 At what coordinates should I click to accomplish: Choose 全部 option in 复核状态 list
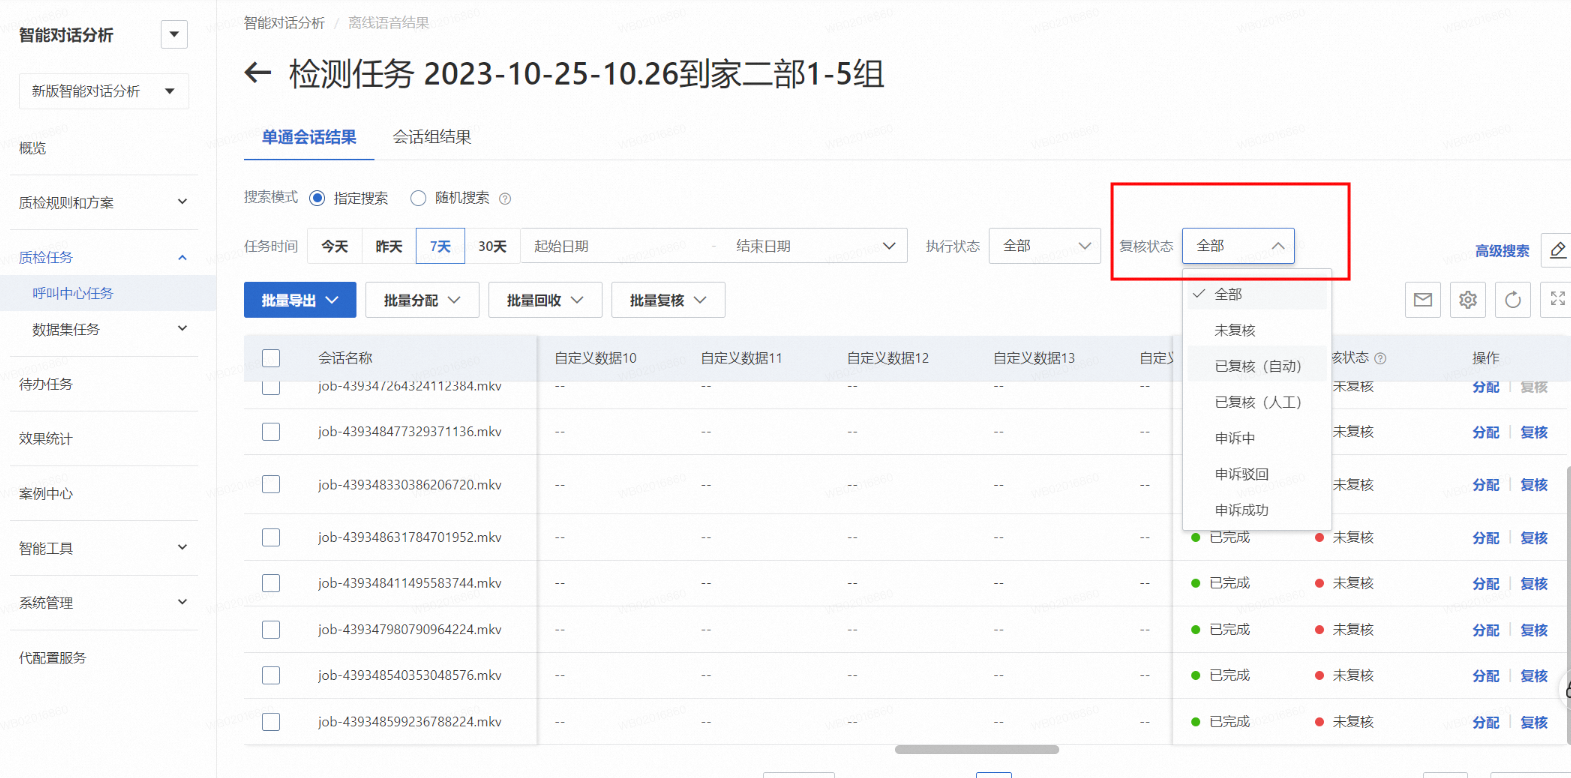(1256, 294)
